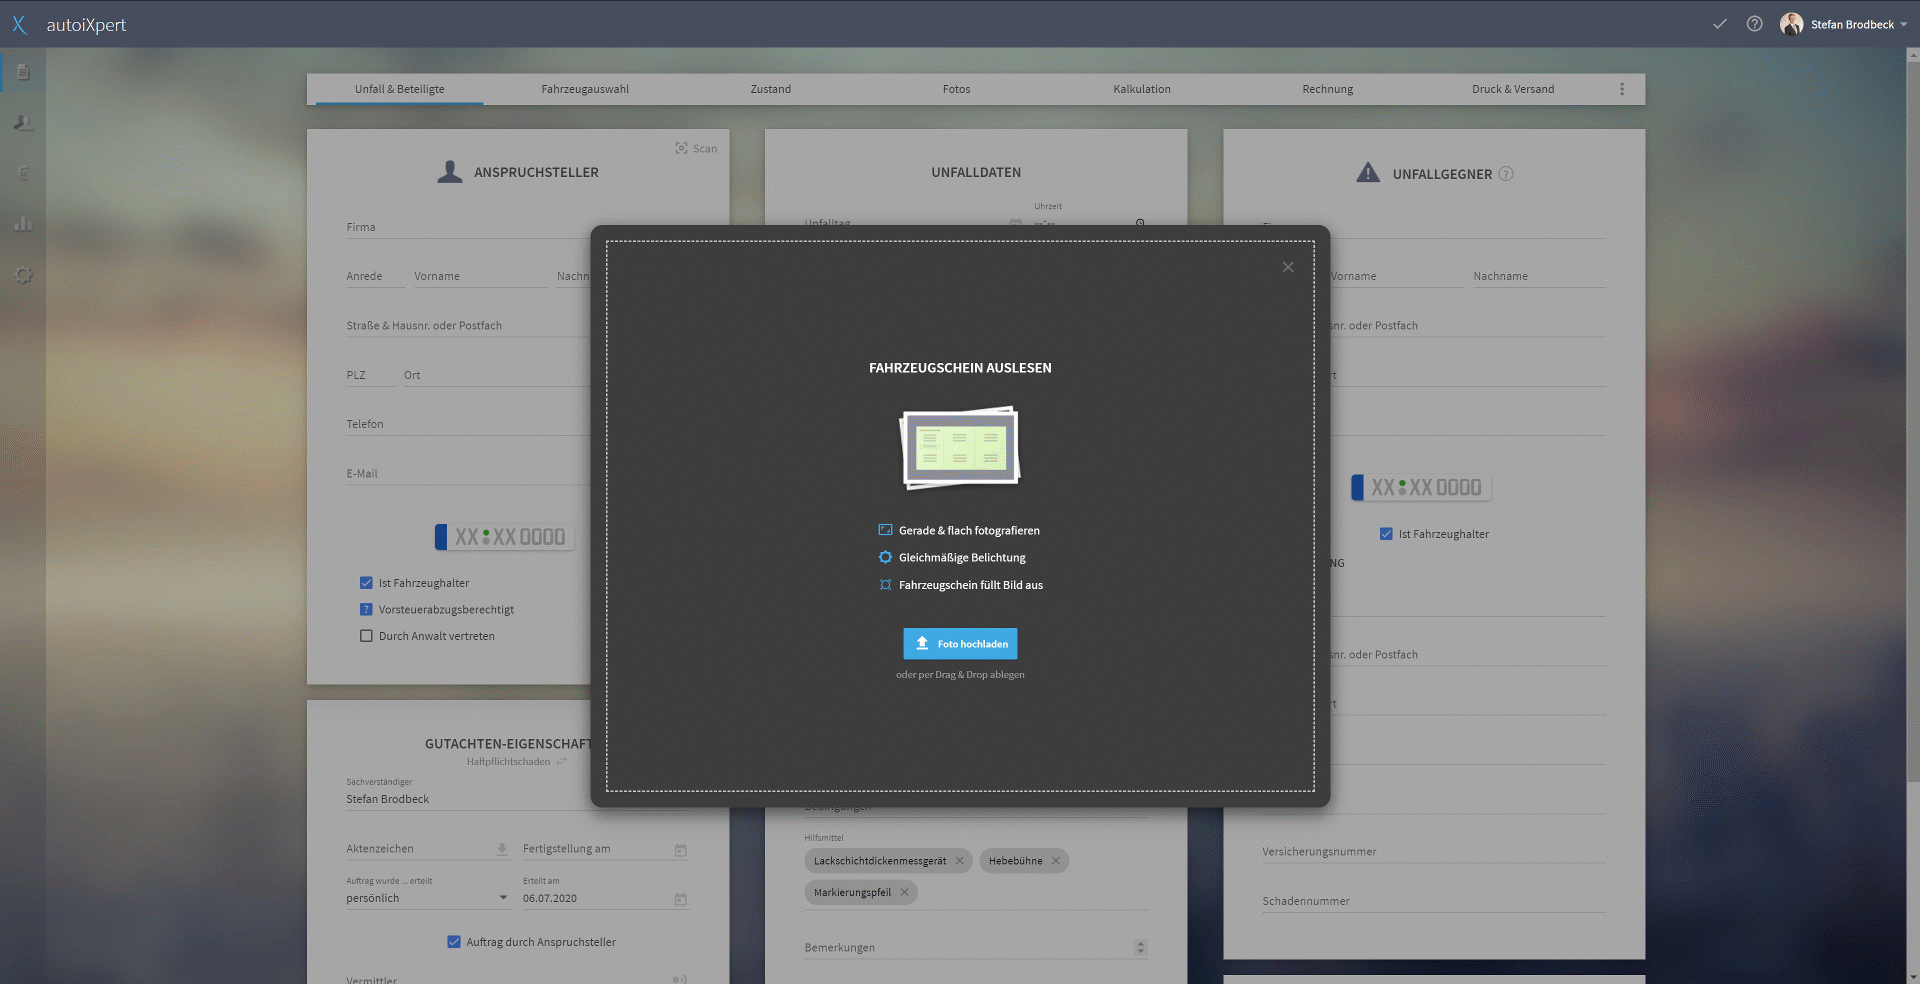Viewport: 1920px width, 984px height.
Task: Open the help question mark icon
Action: [x=1754, y=24]
